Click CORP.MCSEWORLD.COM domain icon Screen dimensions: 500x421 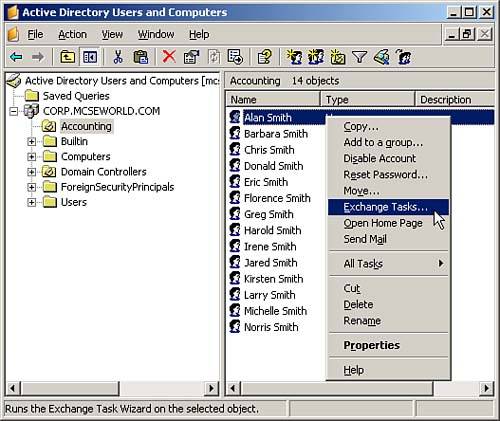coord(31,111)
